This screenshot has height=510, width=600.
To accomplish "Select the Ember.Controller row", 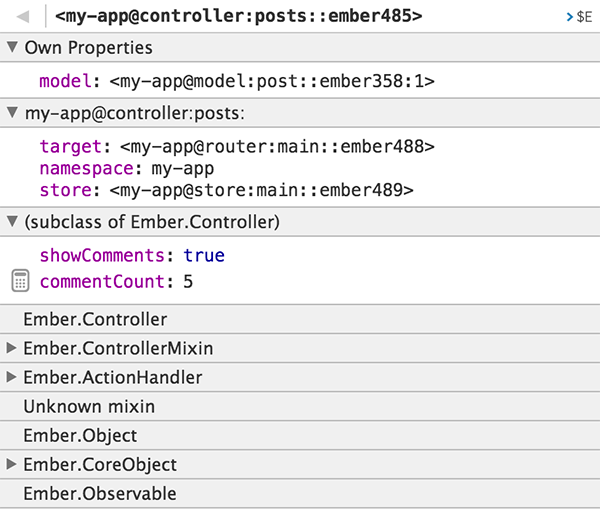I will (95, 320).
